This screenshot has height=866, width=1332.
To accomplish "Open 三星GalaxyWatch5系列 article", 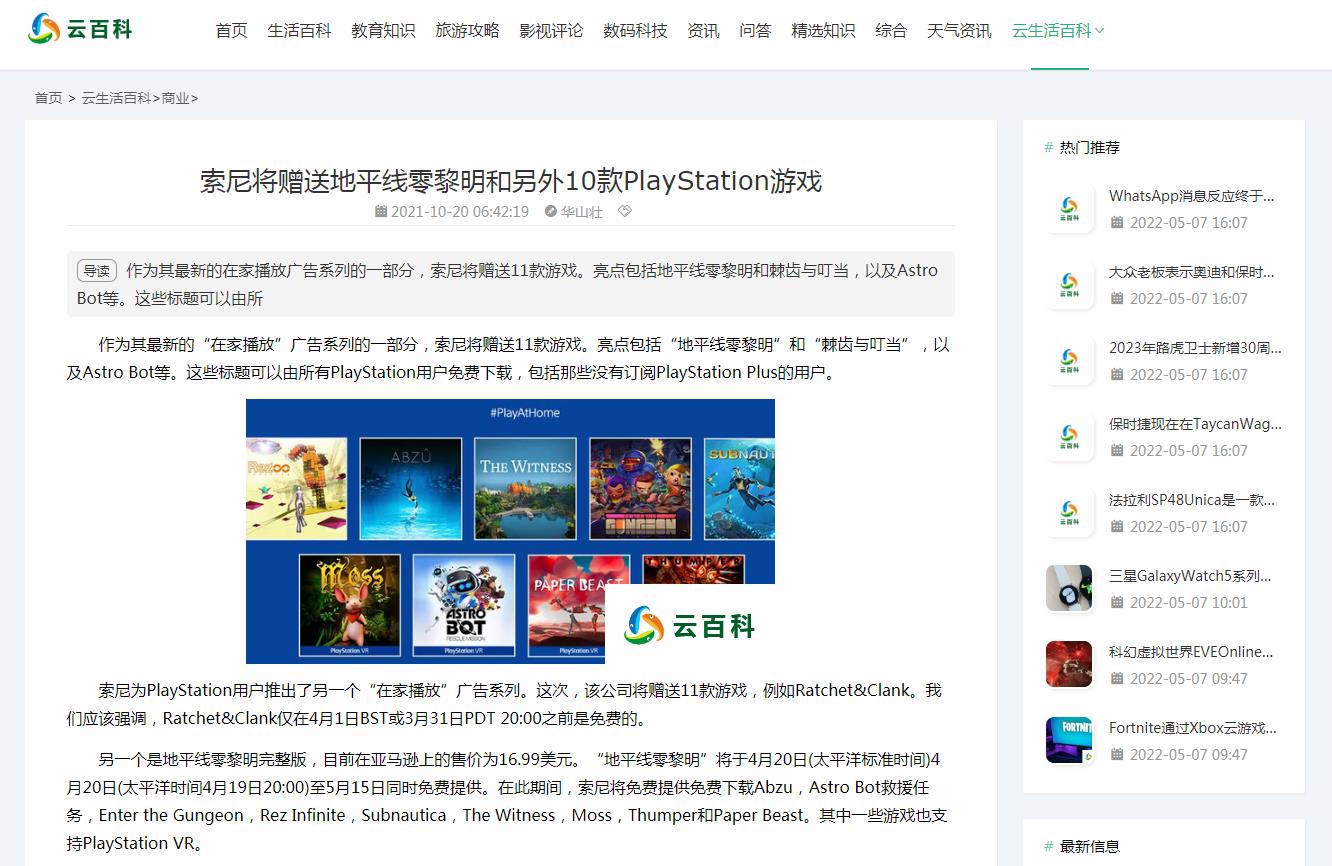I will tap(1190, 576).
